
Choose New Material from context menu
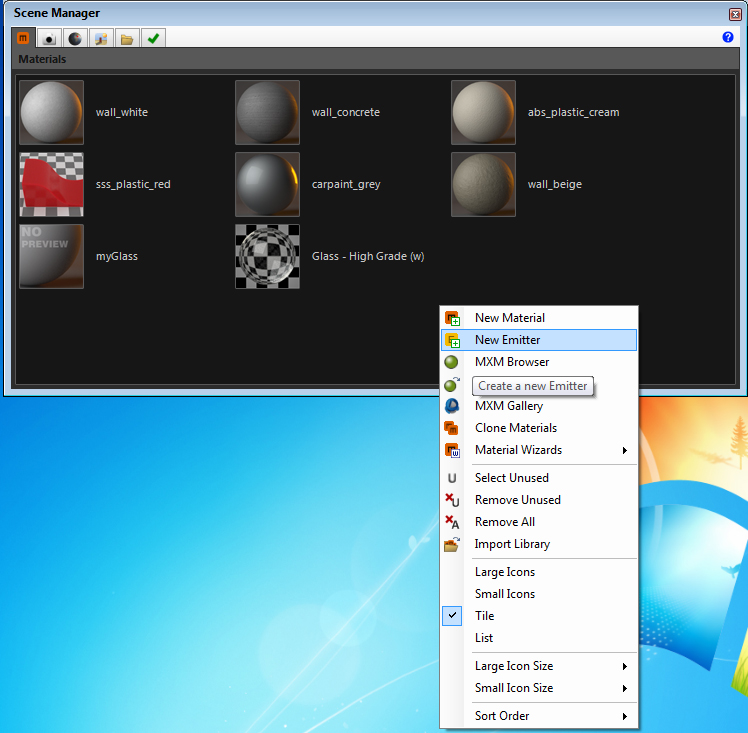(539, 318)
